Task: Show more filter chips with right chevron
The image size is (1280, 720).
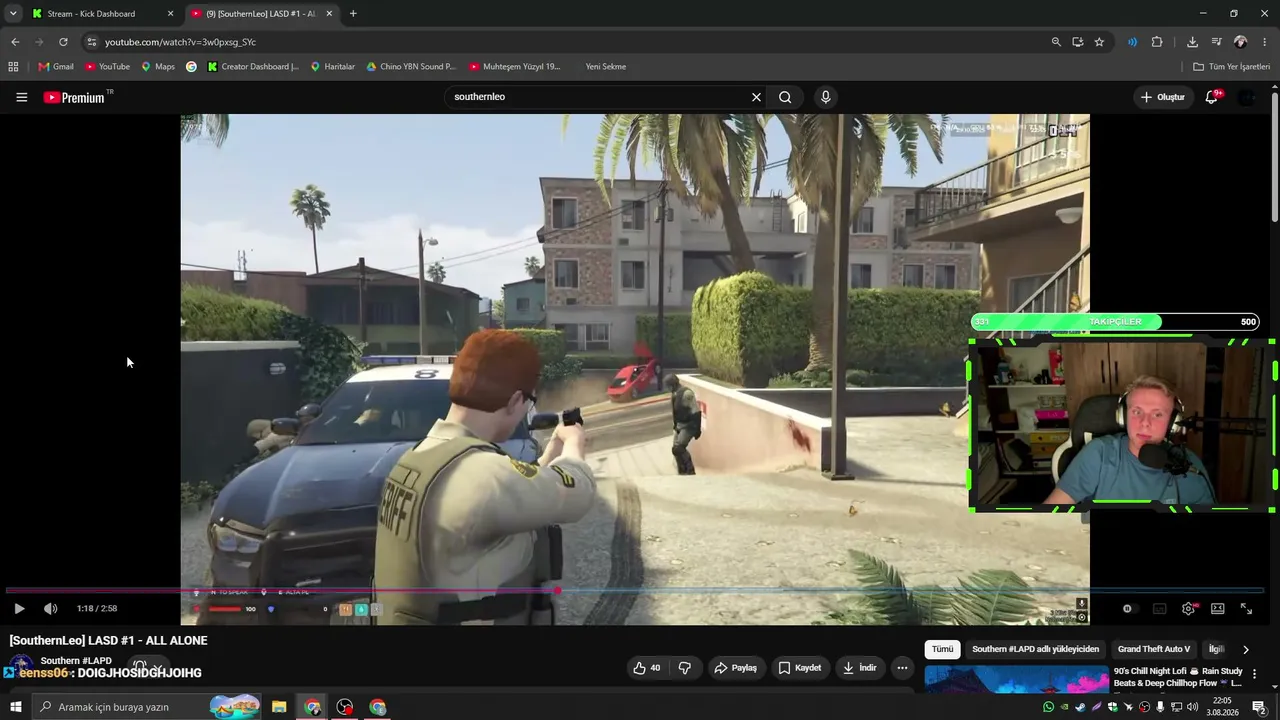Action: click(x=1245, y=649)
